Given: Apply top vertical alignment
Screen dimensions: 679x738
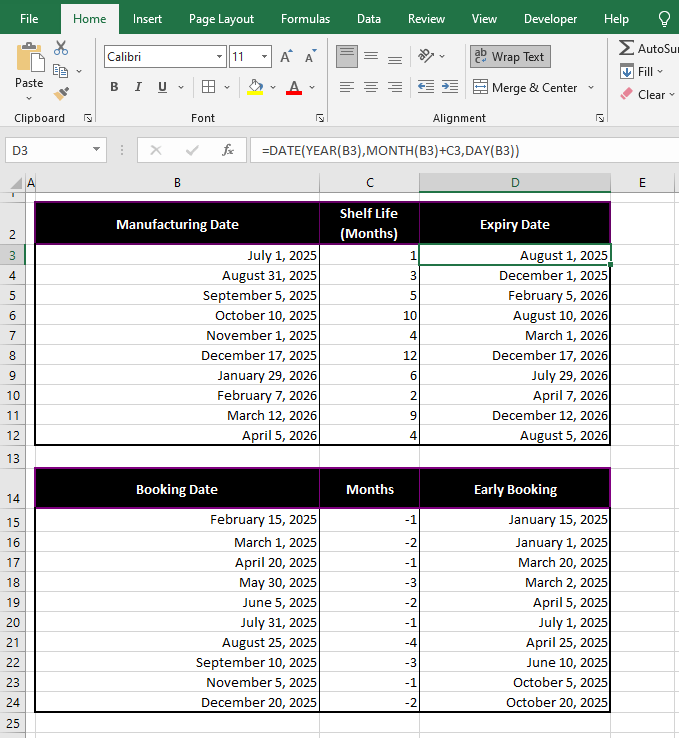Looking at the screenshot, I should 347,56.
